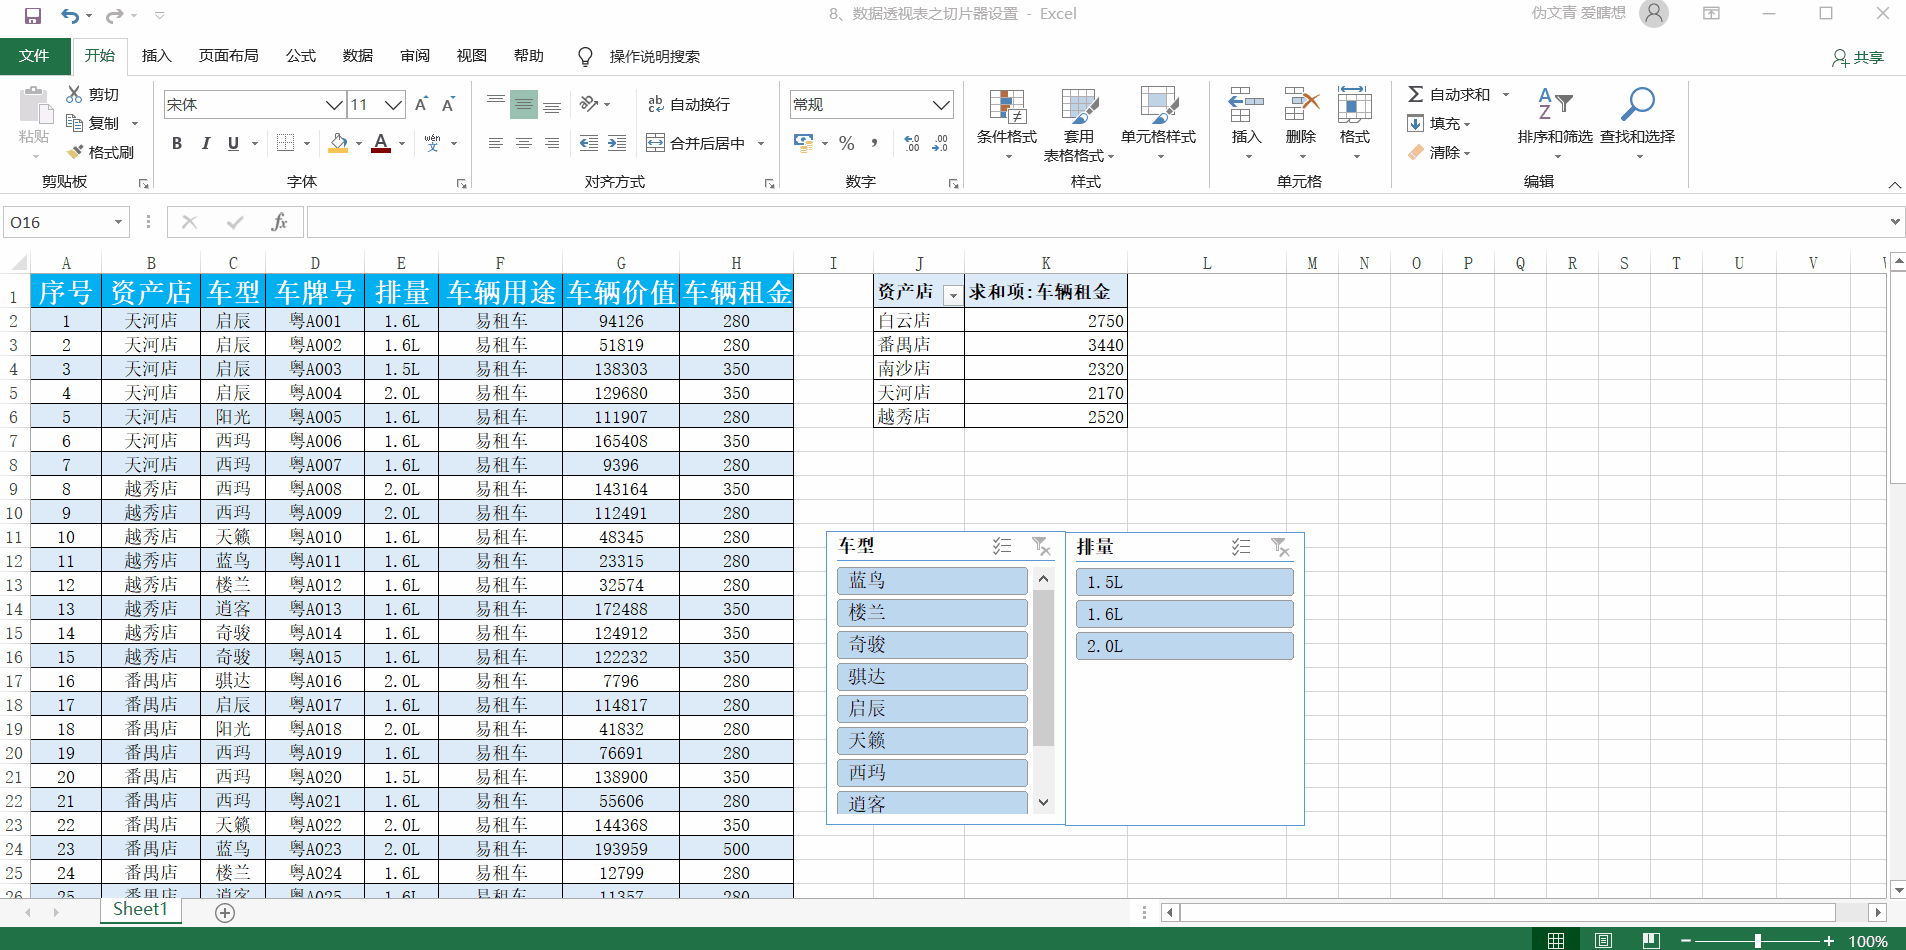Switch to Page Layout view in status bar
Screen dimensions: 1906x950
(1603, 941)
